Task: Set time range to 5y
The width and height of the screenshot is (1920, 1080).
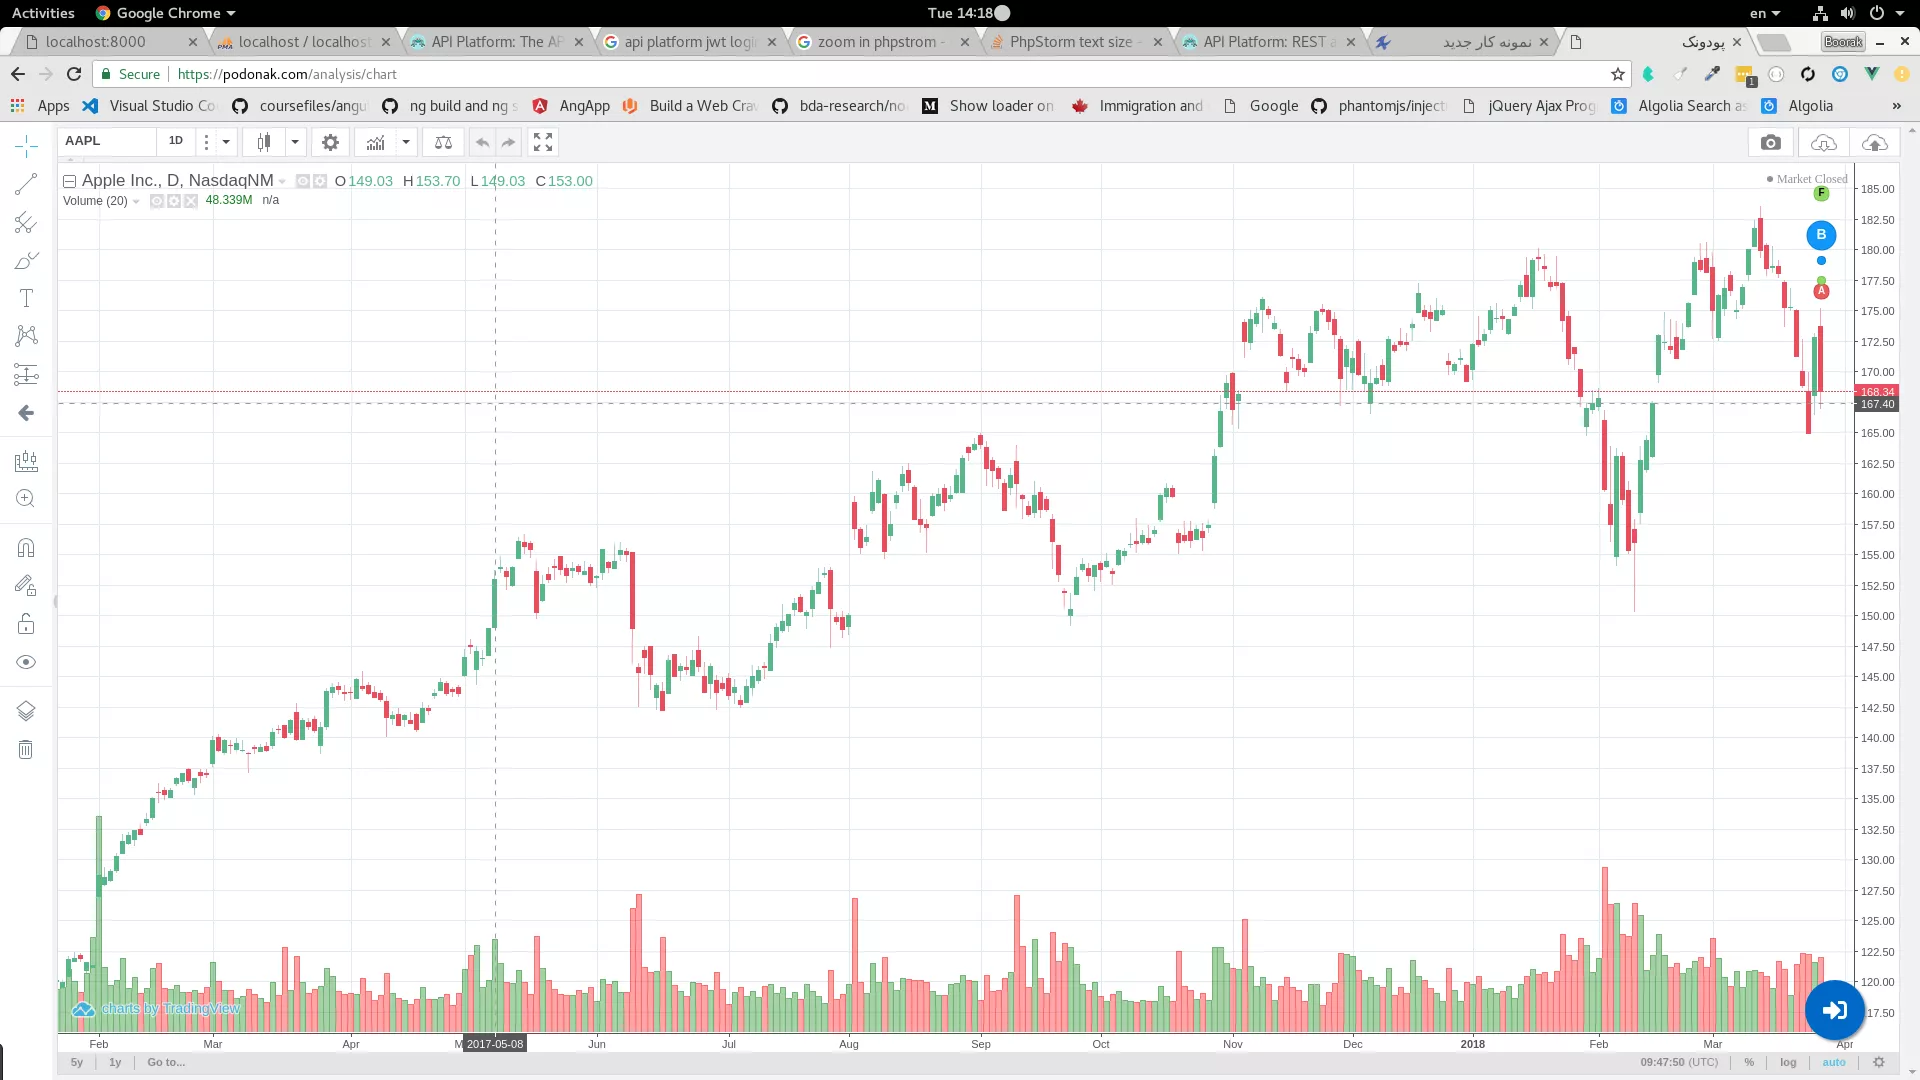Action: (x=77, y=1062)
